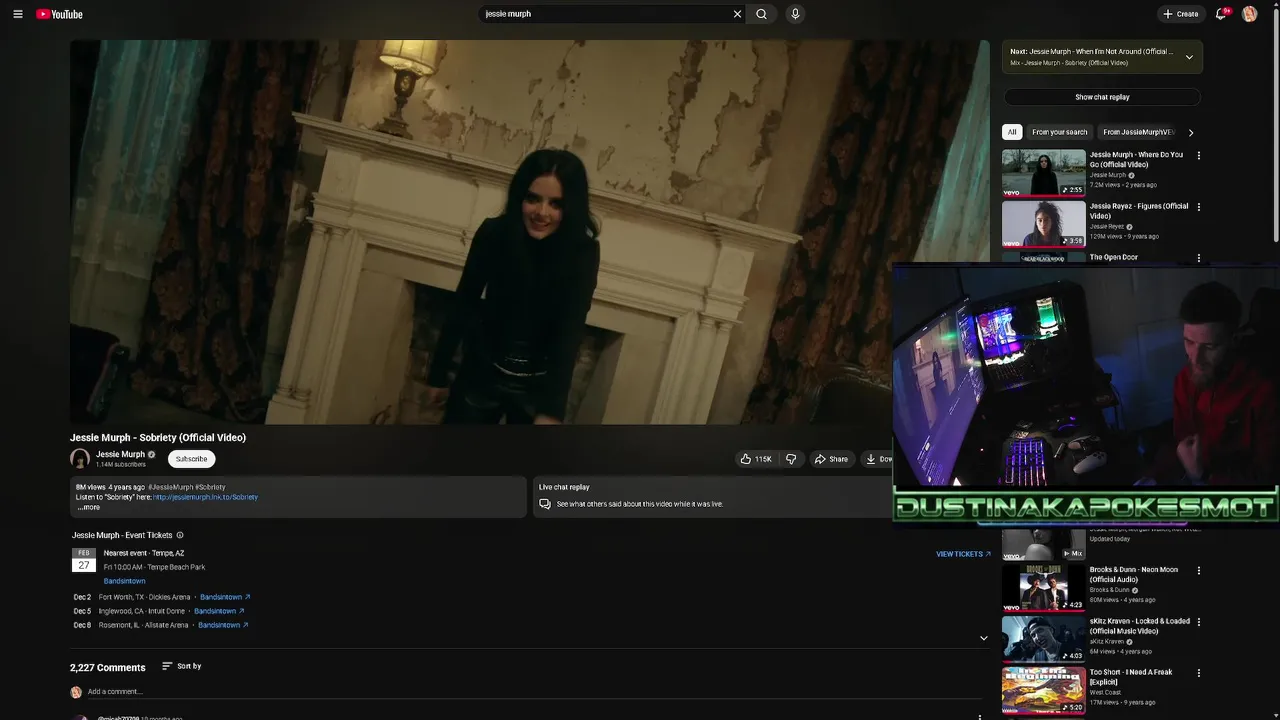
Task: Click Event Tickets info icon
Action: 180,535
